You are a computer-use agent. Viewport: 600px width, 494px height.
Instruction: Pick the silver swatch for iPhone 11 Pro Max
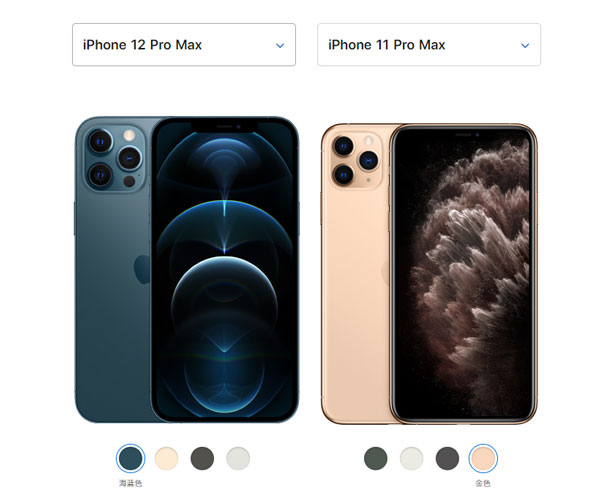coord(411,458)
